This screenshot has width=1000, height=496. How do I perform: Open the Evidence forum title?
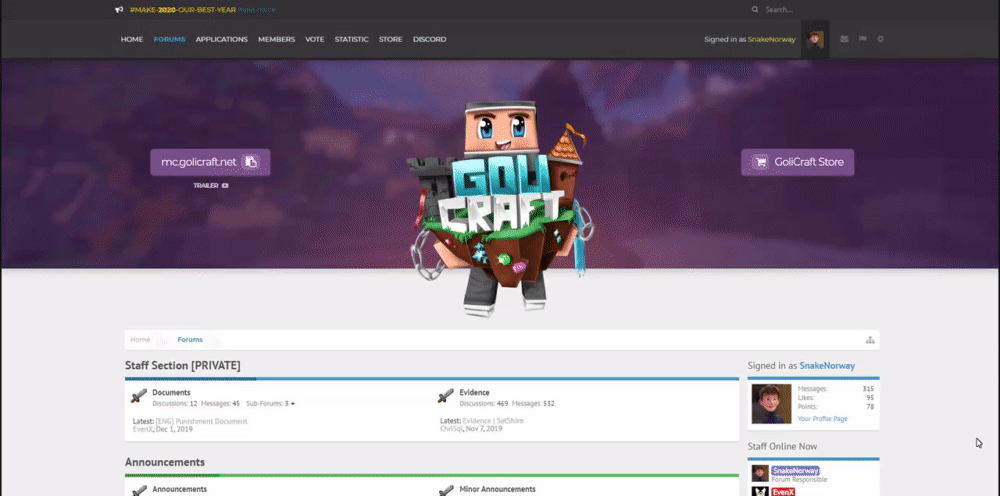point(474,393)
